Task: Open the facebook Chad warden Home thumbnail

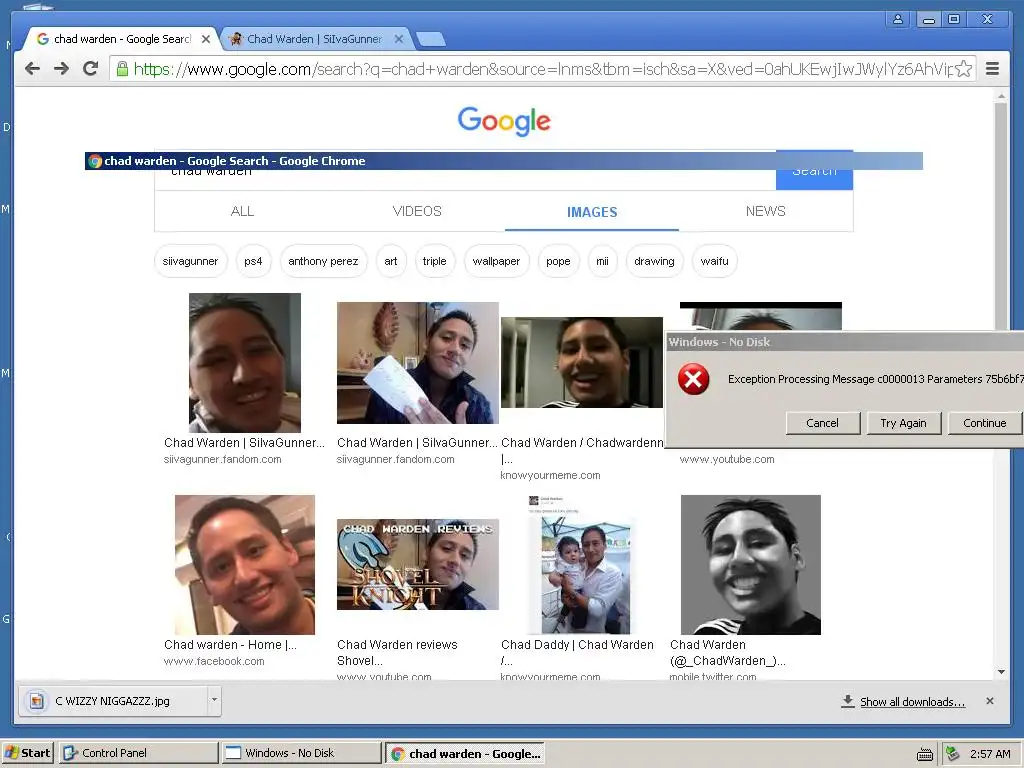Action: pyautogui.click(x=245, y=564)
